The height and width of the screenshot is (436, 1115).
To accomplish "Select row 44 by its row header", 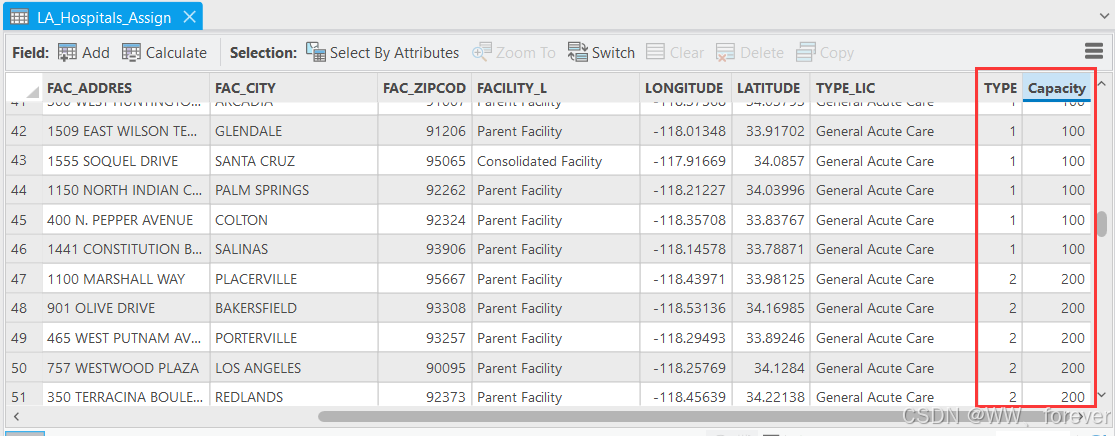I will point(23,191).
